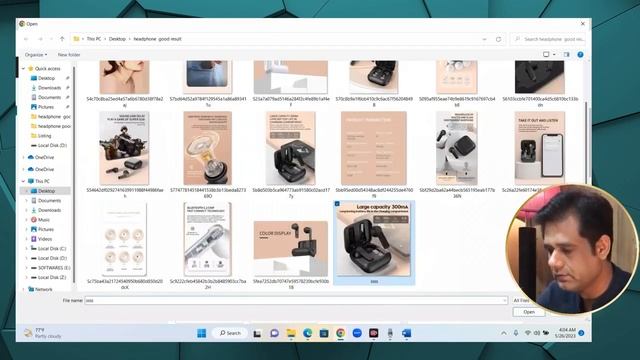The image size is (640, 360).
Task: Show hidden tray icons chevron
Action: [504, 333]
